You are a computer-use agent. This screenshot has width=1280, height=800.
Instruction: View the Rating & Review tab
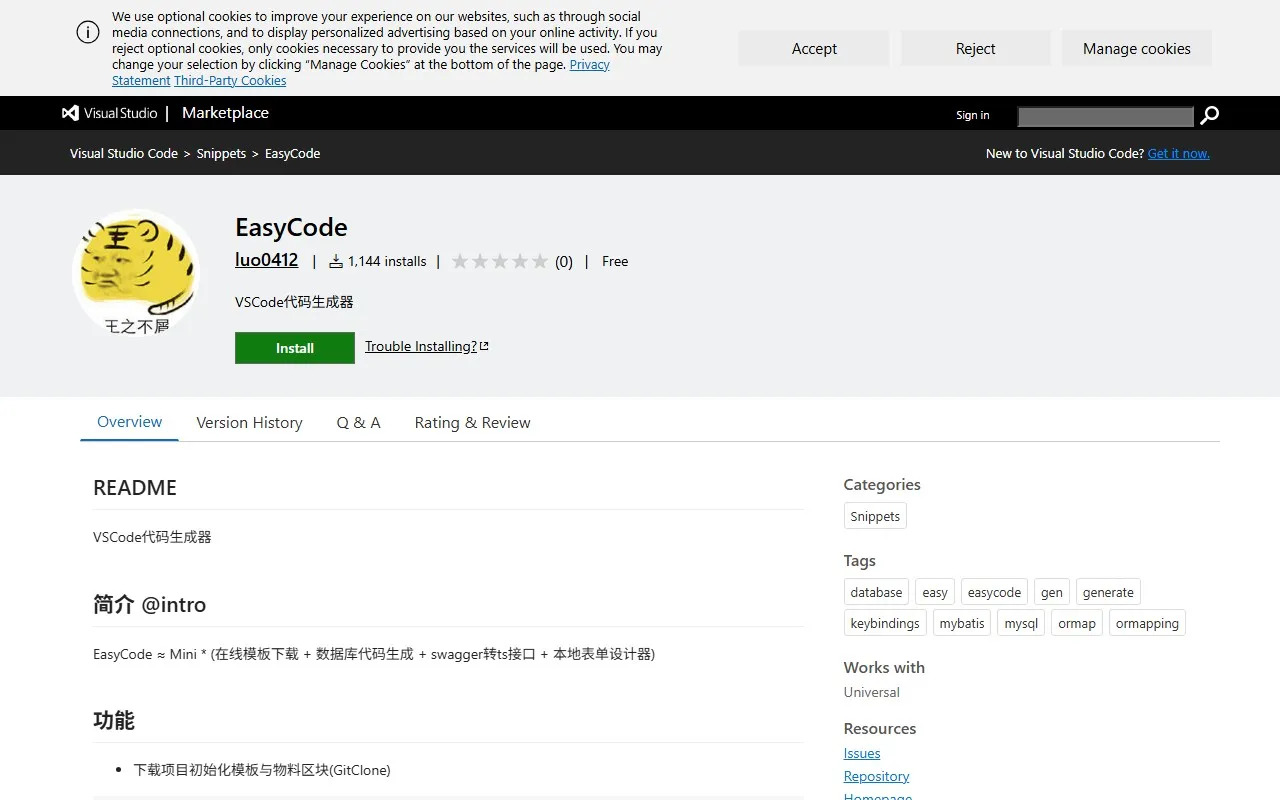click(x=472, y=422)
